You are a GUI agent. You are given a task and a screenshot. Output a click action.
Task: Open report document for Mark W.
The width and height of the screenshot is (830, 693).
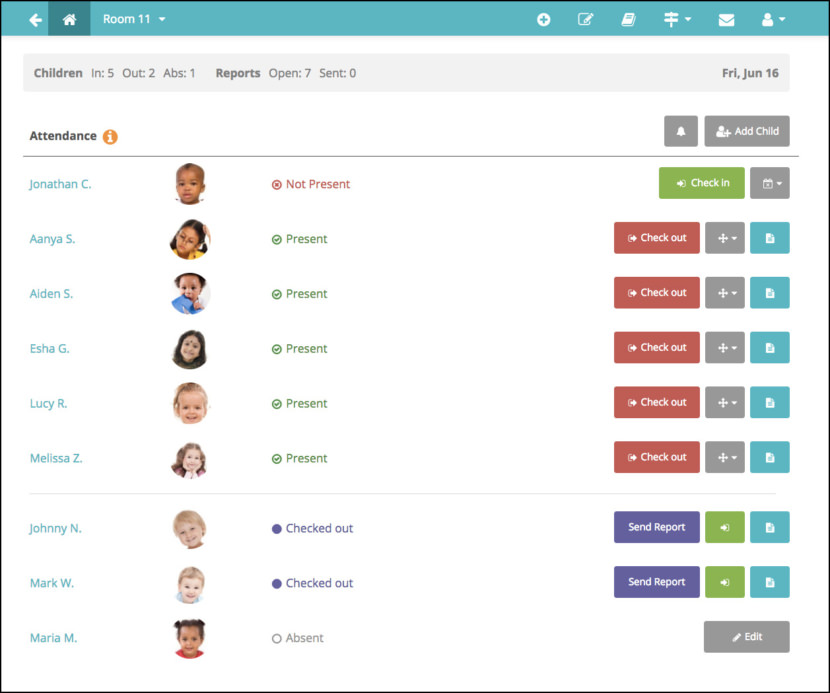(770, 582)
